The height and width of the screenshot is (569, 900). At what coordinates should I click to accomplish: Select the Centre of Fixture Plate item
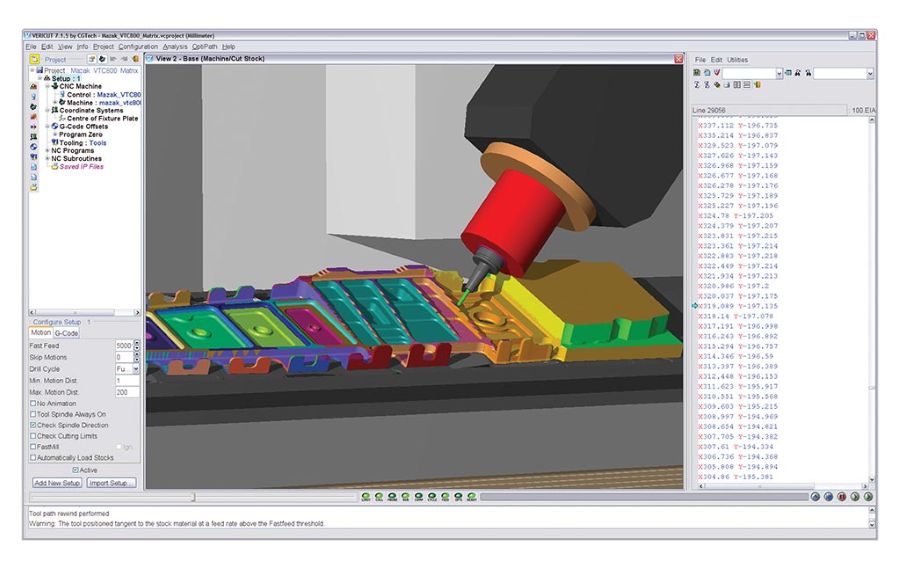(103, 118)
